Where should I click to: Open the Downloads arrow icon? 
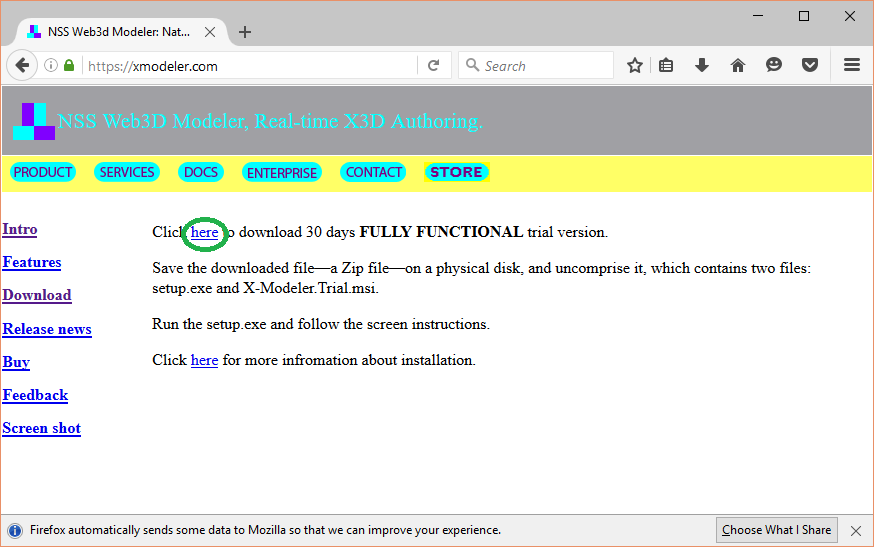point(702,66)
